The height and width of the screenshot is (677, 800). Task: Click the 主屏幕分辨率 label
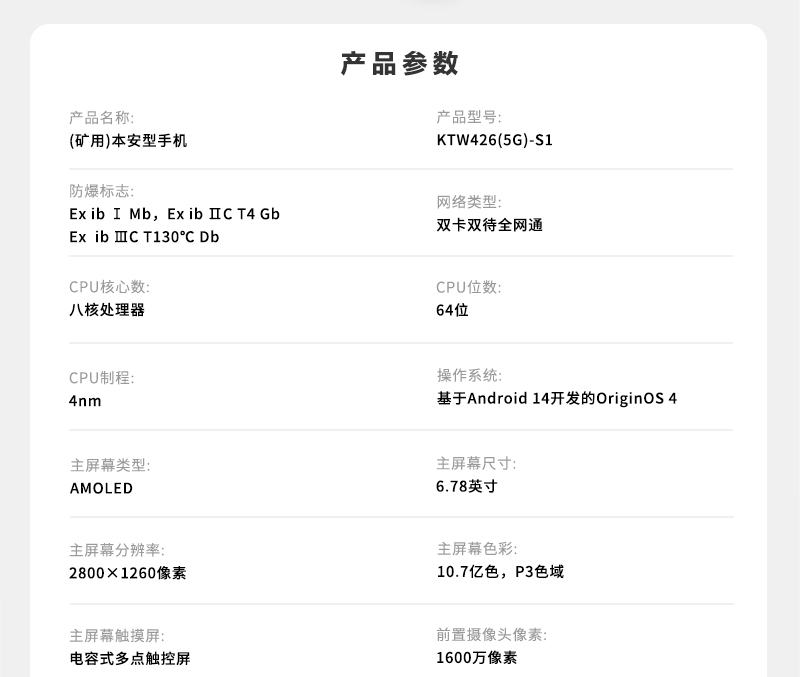point(116,550)
